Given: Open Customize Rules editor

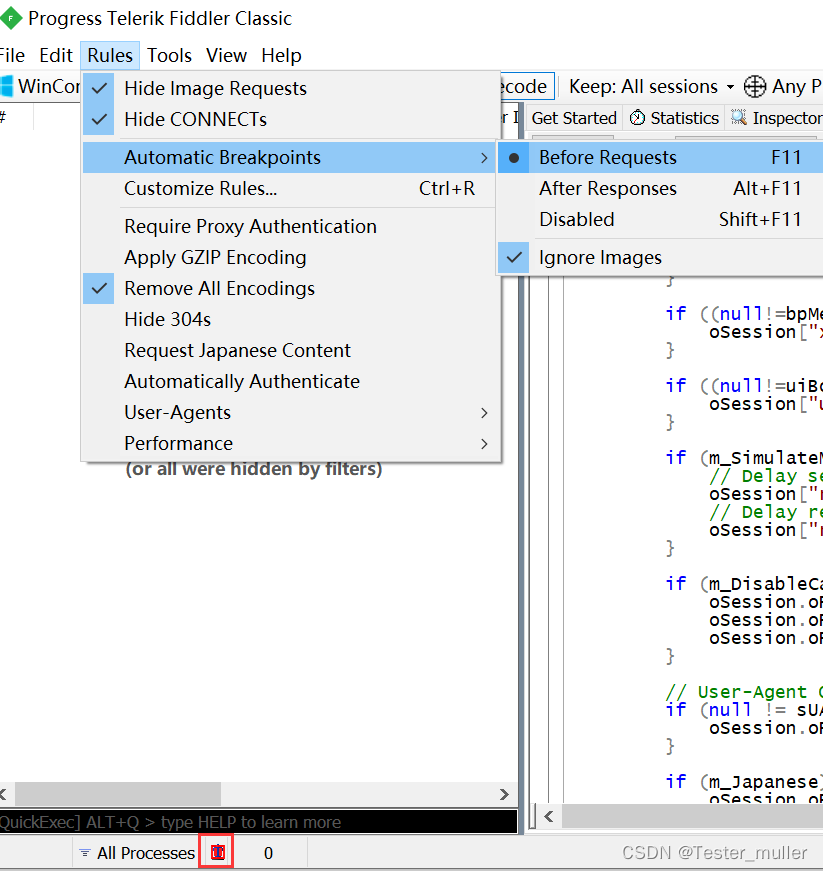Looking at the screenshot, I should (291, 188).
